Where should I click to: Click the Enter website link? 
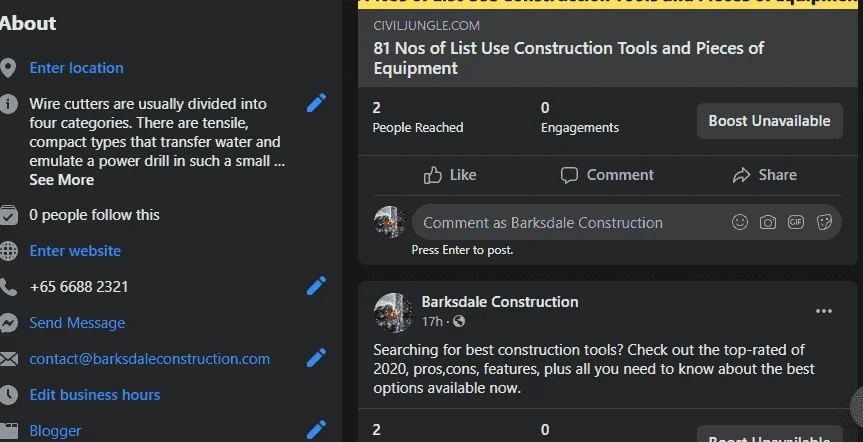(x=75, y=250)
